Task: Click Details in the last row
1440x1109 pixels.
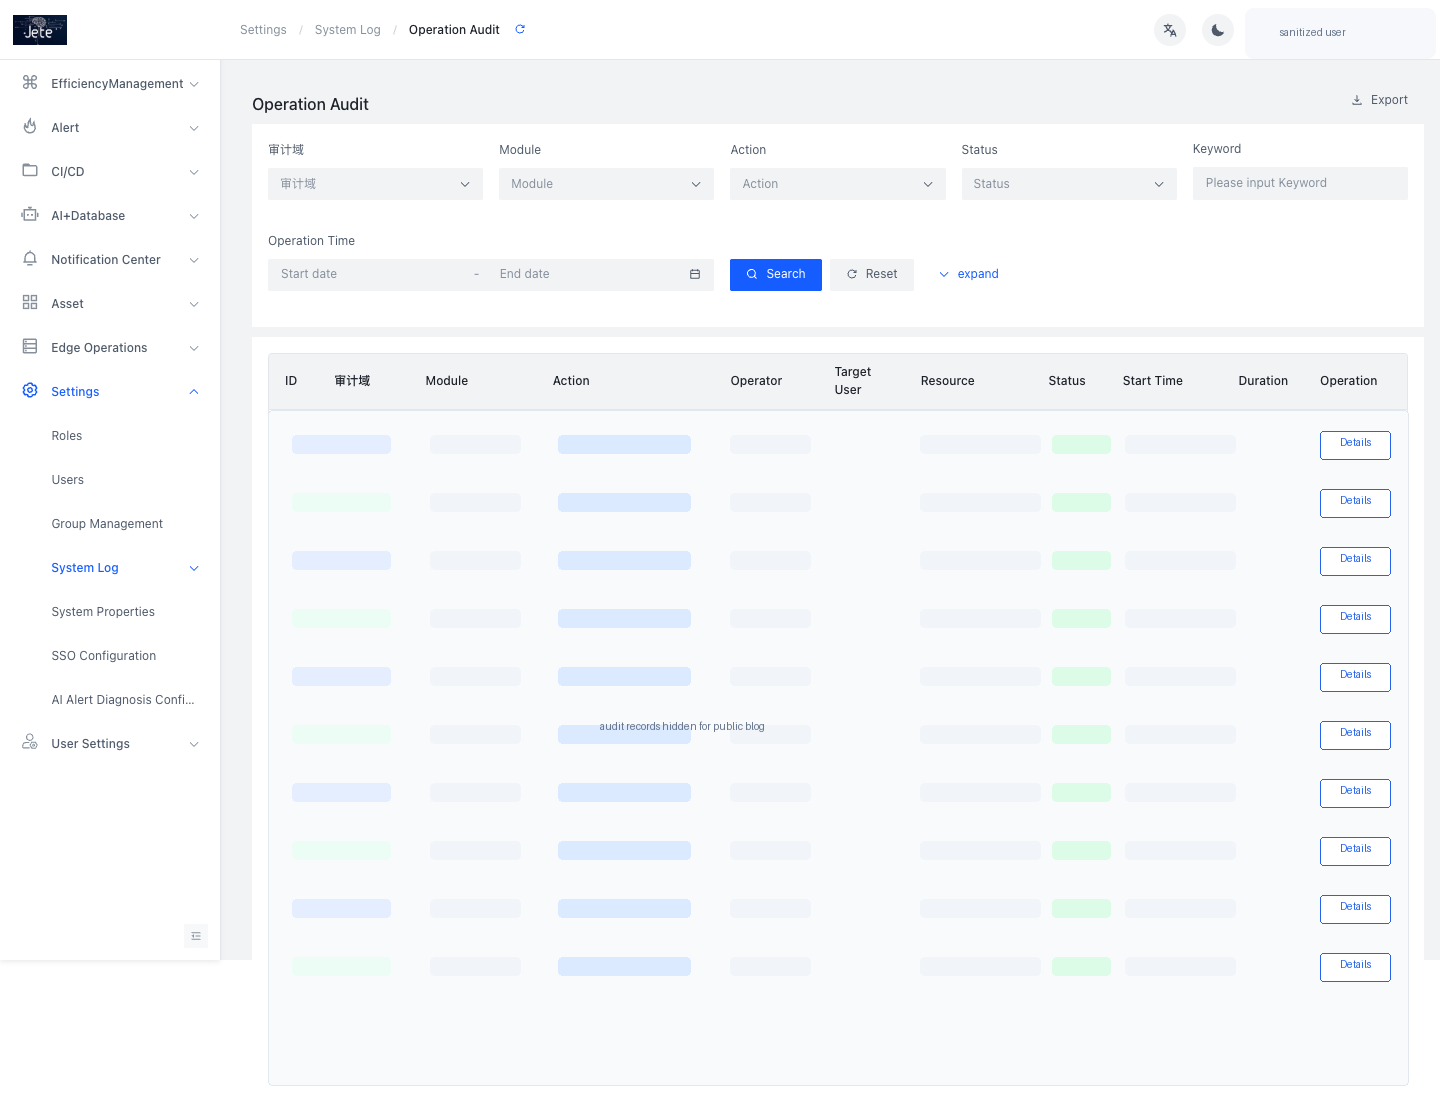Action: point(1355,966)
